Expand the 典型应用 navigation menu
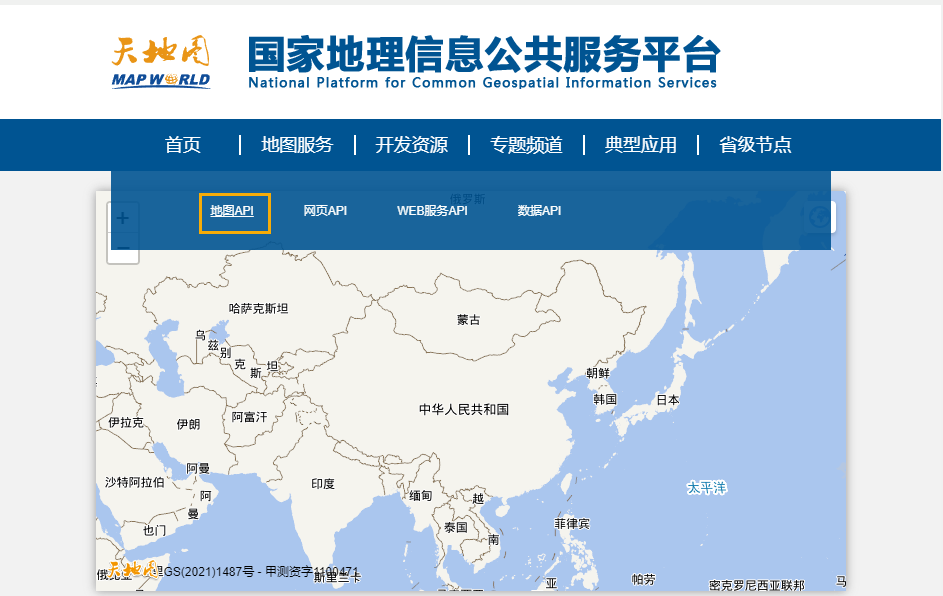This screenshot has width=943, height=596. [x=640, y=145]
